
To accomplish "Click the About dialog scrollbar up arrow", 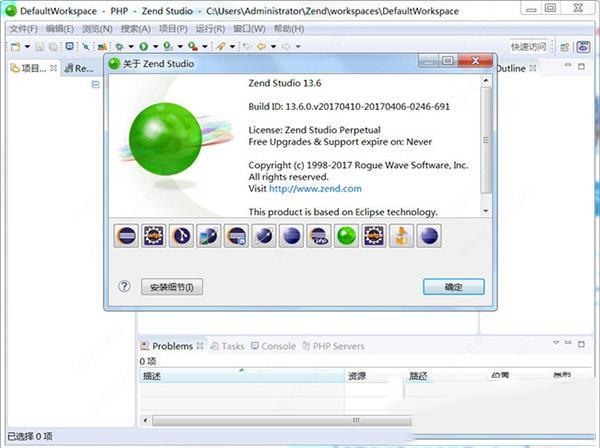I will (x=486, y=81).
